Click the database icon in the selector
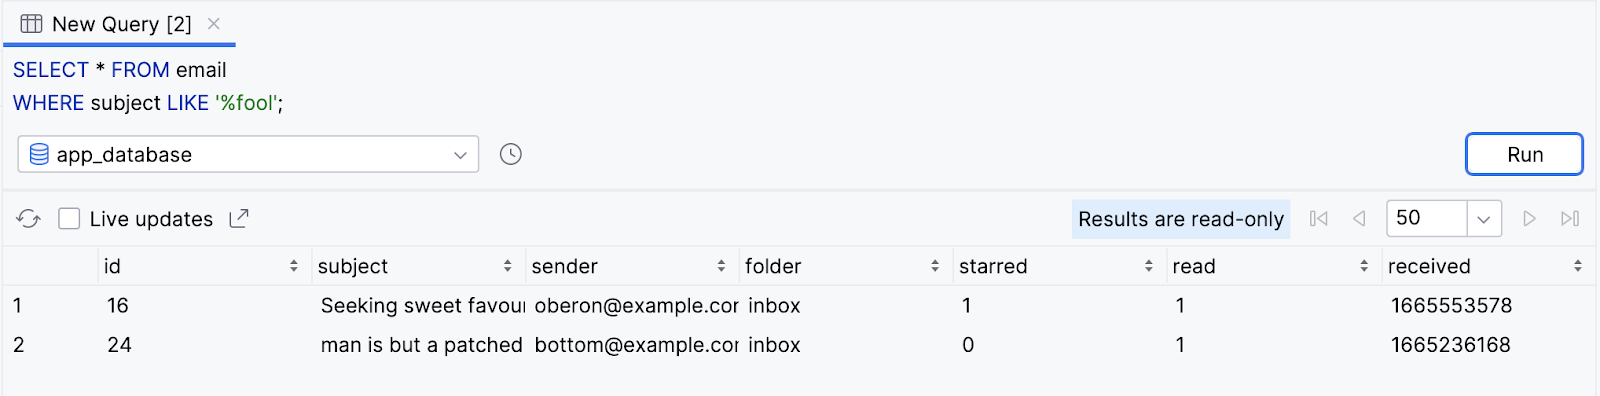This screenshot has height=396, width=1600. [x=39, y=154]
